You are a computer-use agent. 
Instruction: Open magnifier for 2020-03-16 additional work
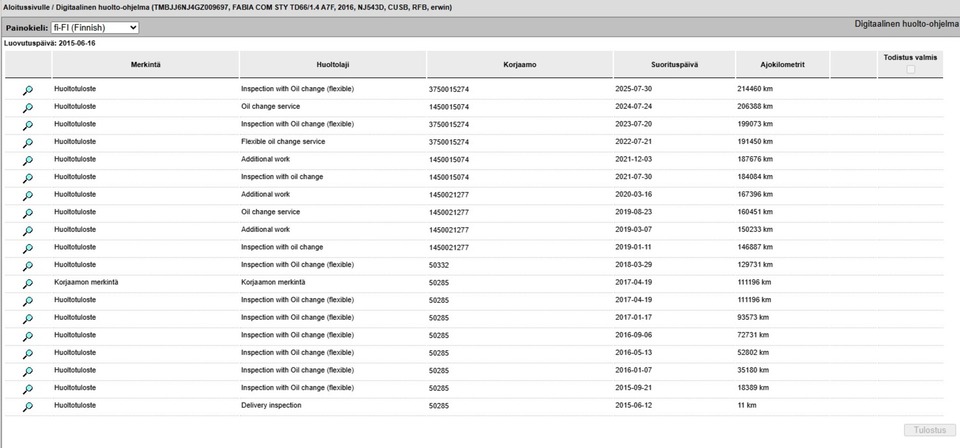[x=28, y=195]
